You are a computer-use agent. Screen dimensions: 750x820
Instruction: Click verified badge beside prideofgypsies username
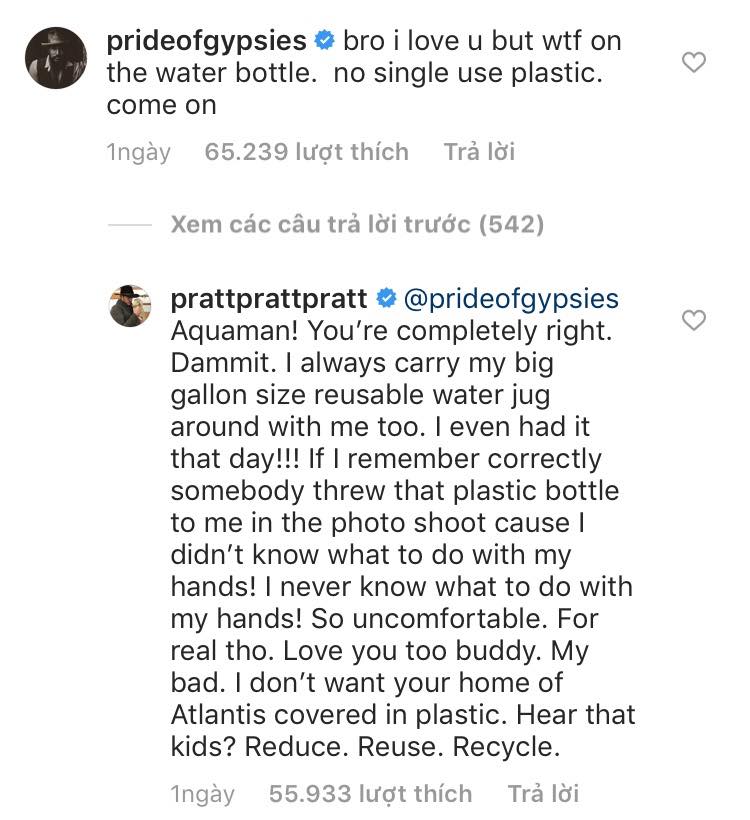click(x=324, y=42)
